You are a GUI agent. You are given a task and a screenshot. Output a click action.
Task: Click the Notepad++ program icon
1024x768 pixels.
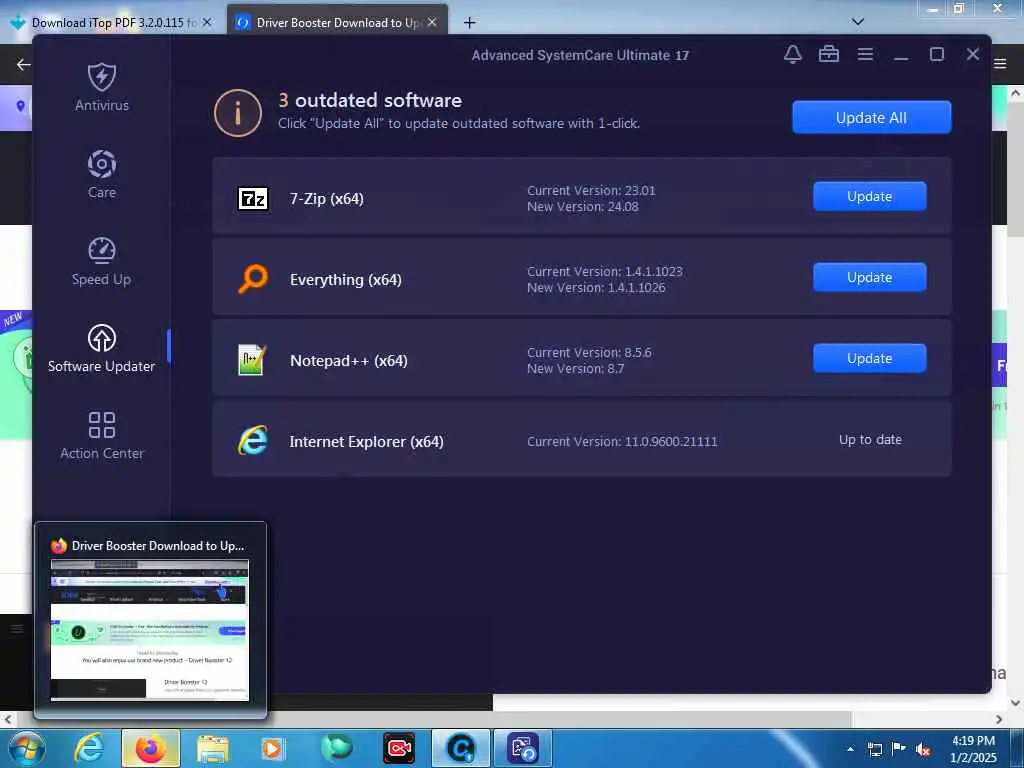point(252,360)
